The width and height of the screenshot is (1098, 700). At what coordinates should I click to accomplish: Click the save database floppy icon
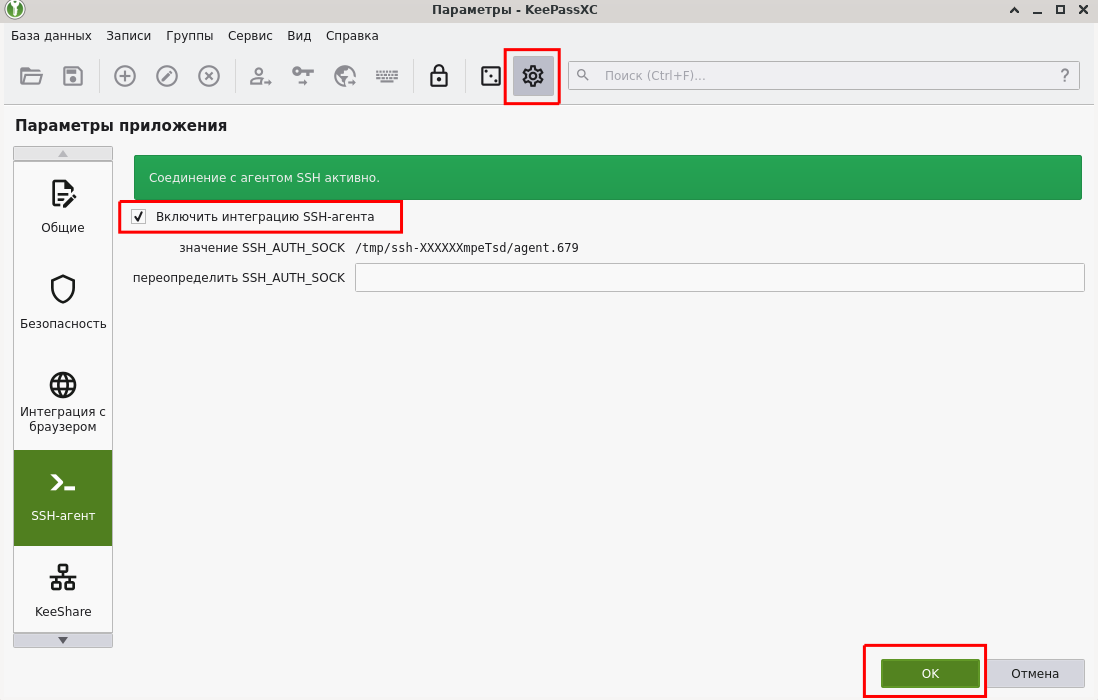73,76
